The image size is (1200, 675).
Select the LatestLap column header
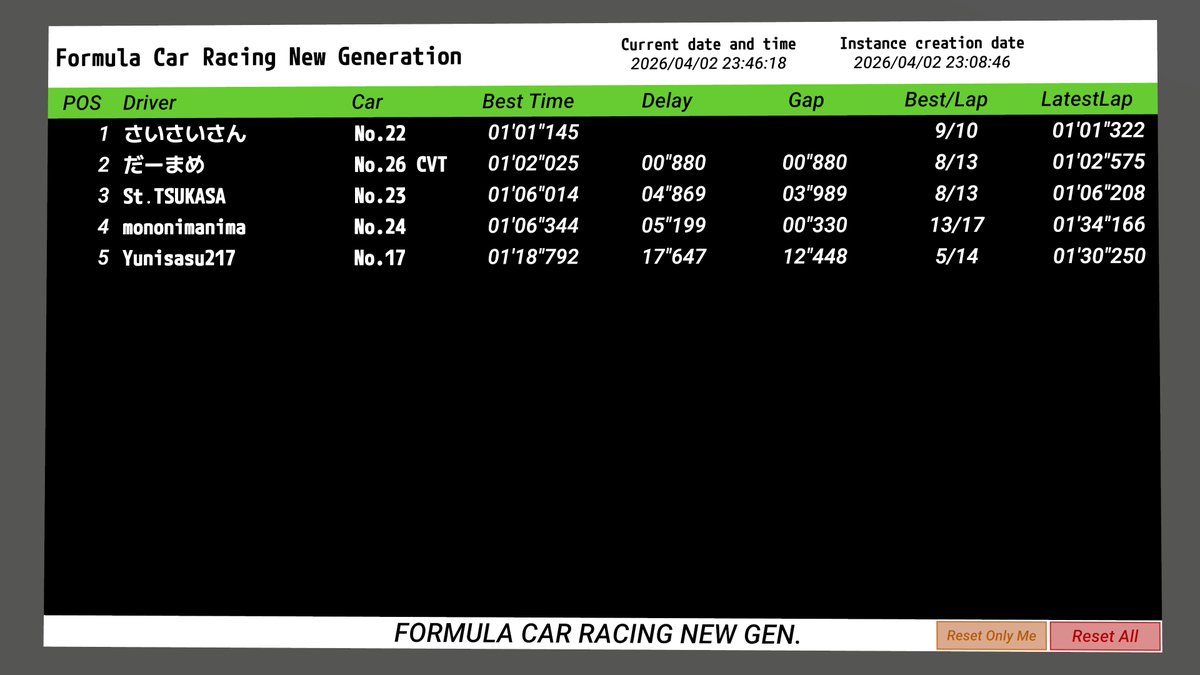coord(1087,99)
